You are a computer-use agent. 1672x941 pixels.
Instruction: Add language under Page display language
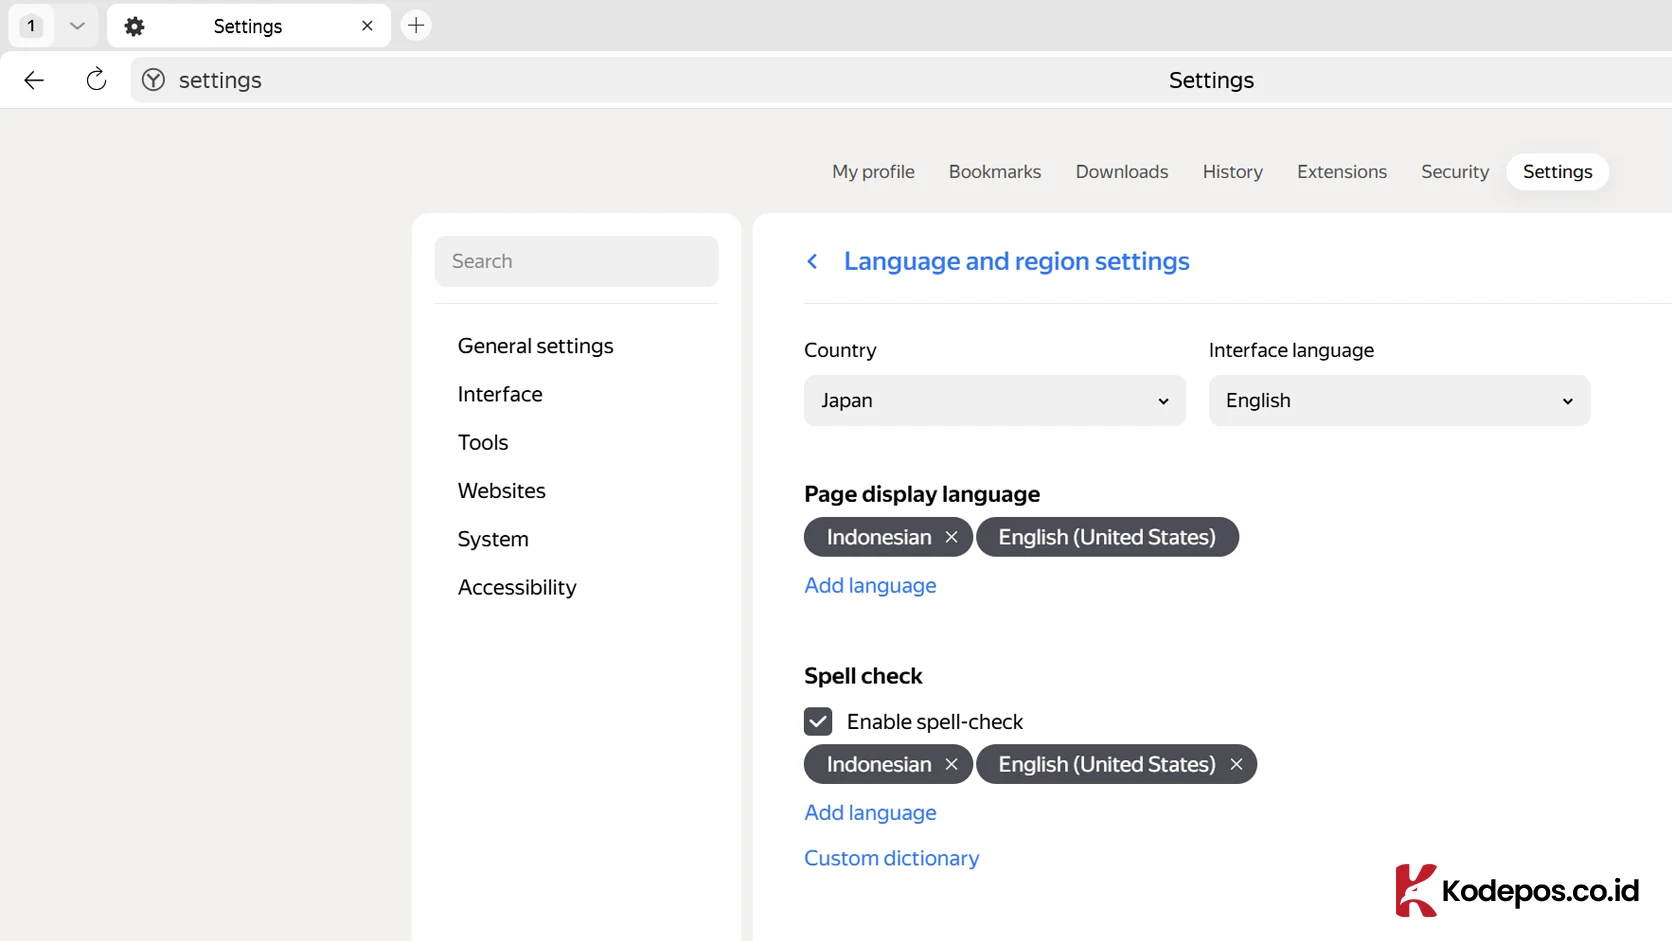click(870, 585)
